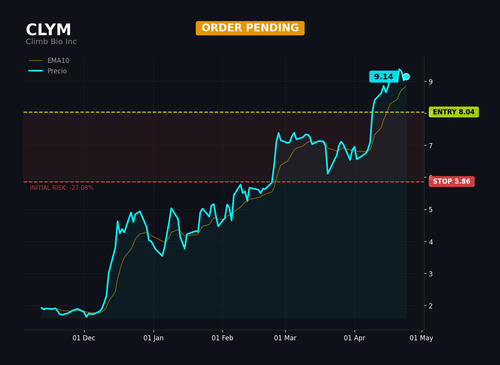
Task: Click the ENTRY 8.04 label
Action: tap(454, 112)
